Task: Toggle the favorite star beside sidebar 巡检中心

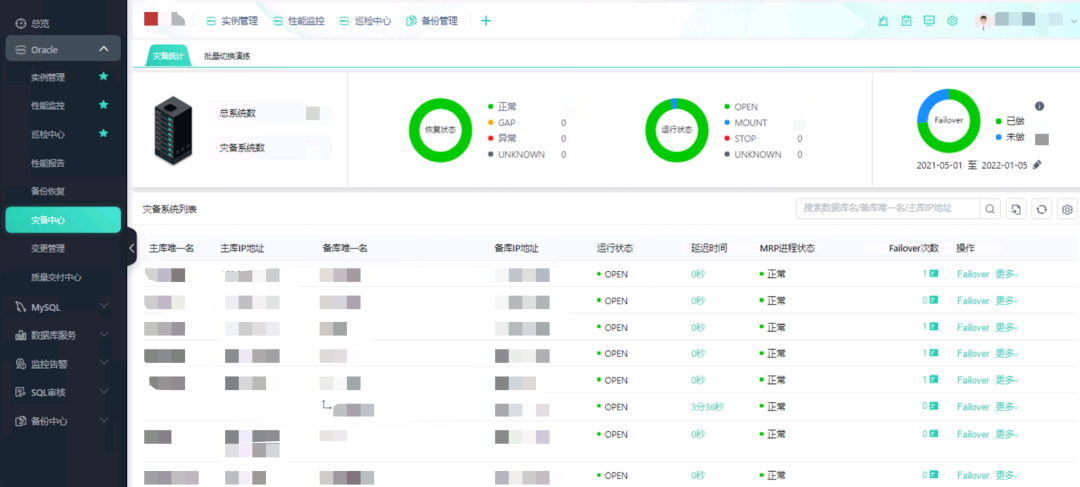Action: point(103,133)
